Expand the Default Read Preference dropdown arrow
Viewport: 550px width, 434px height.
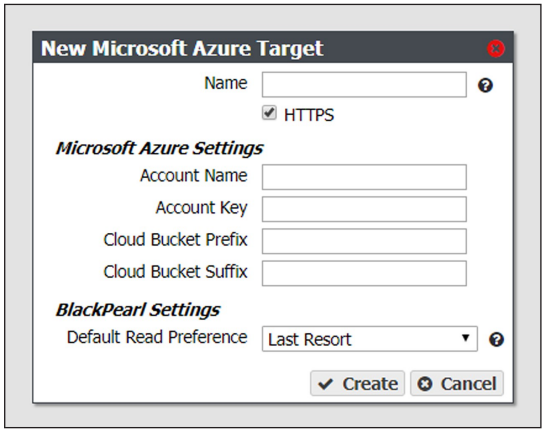pyautogui.click(x=465, y=338)
